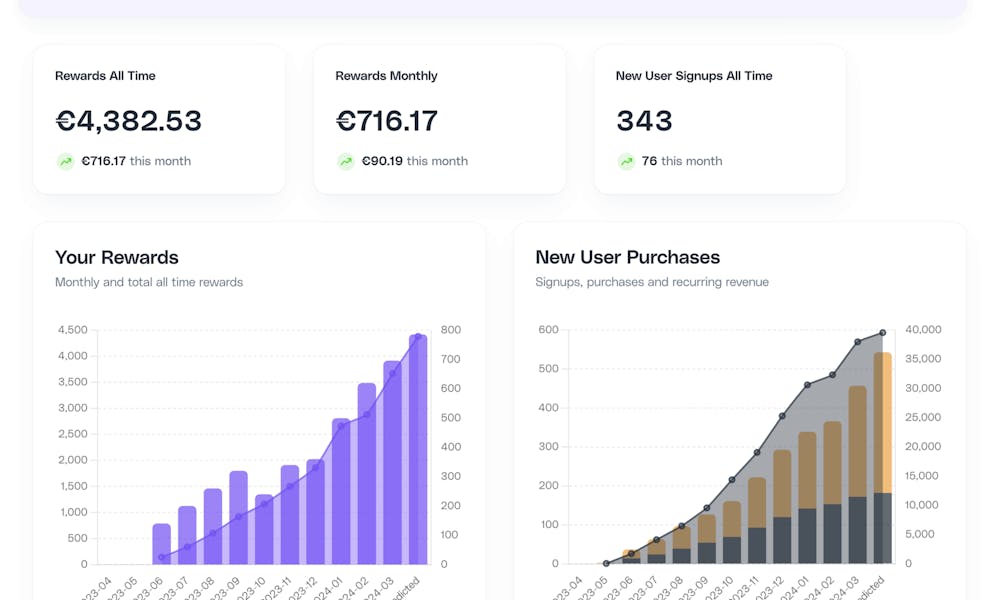The height and width of the screenshot is (600, 1000).
Task: Open the Rewards All Time €4,382.53 card
Action: click(159, 119)
